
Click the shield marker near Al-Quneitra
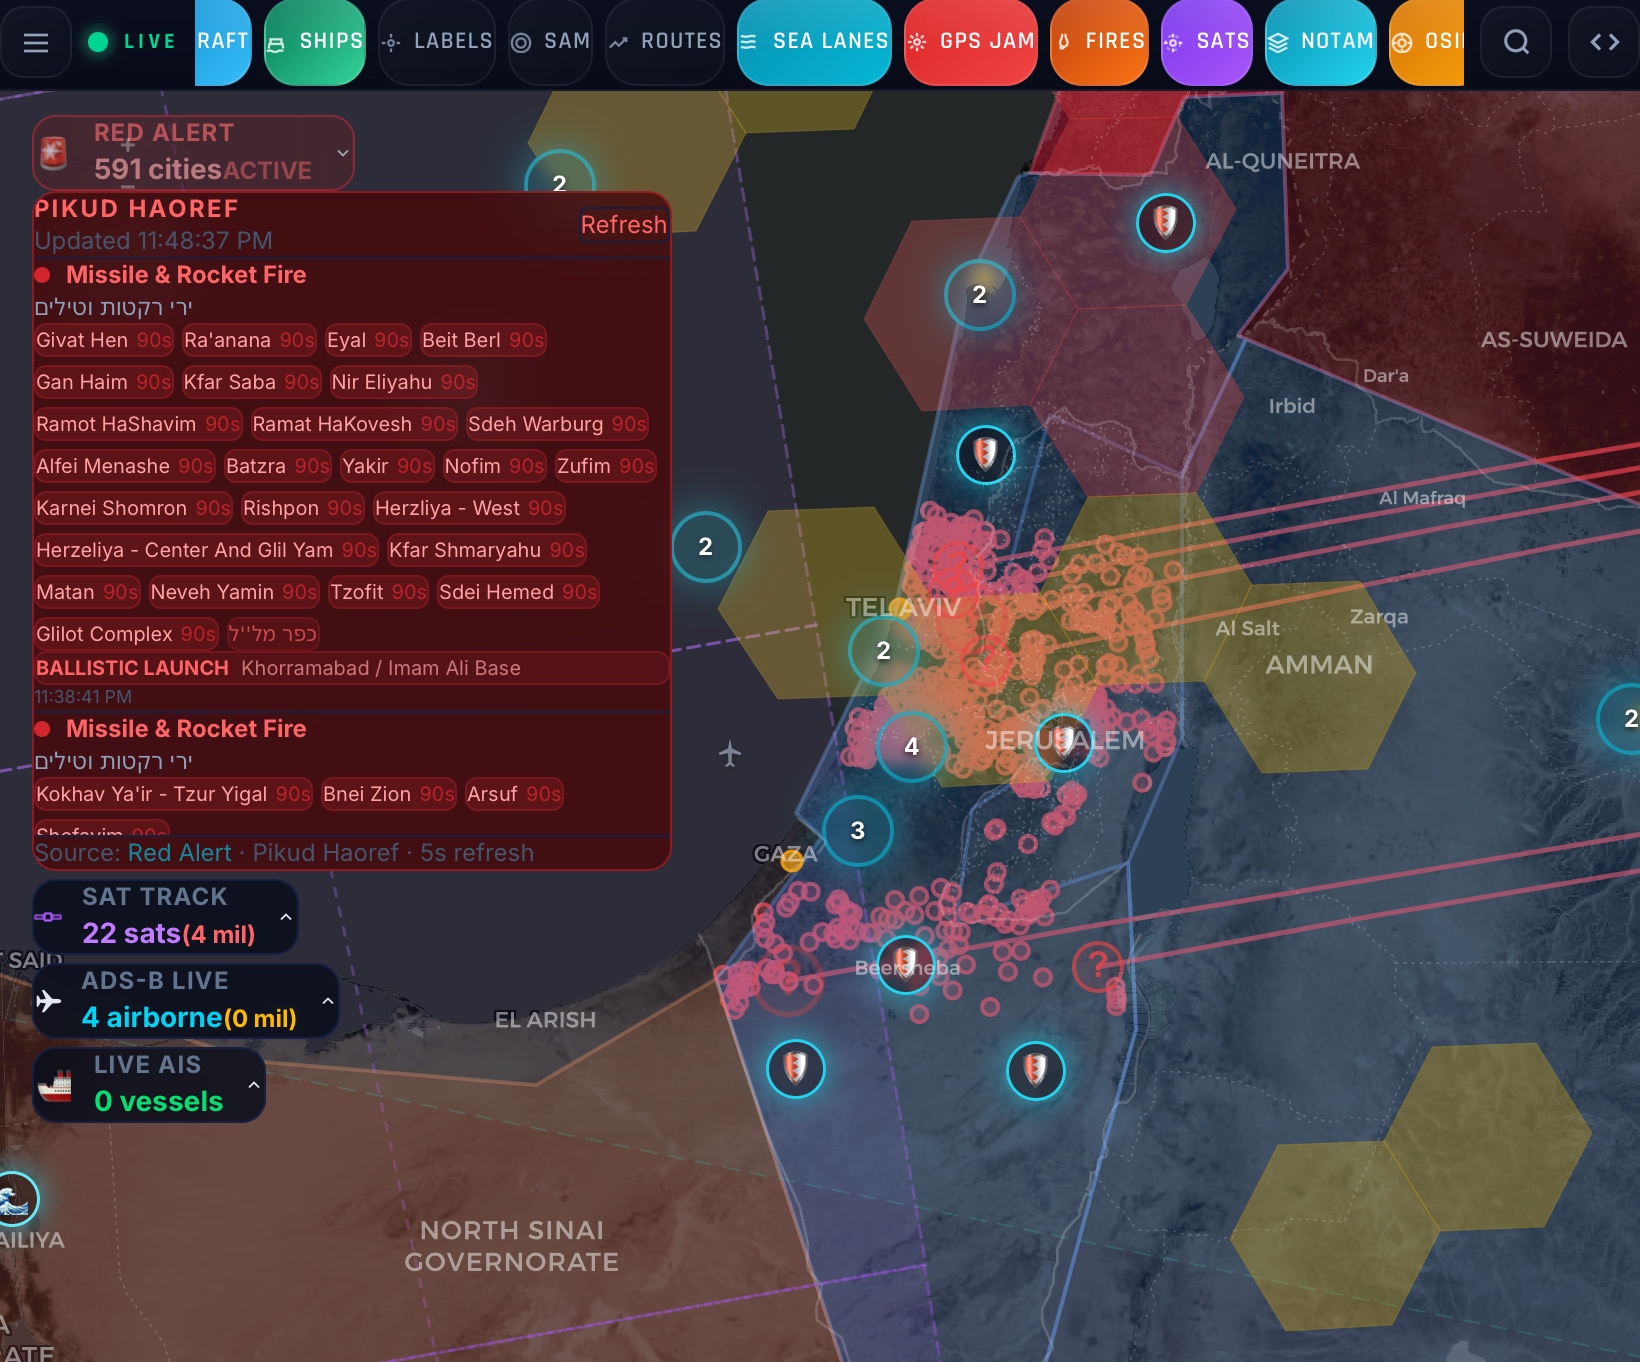[x=1165, y=221]
